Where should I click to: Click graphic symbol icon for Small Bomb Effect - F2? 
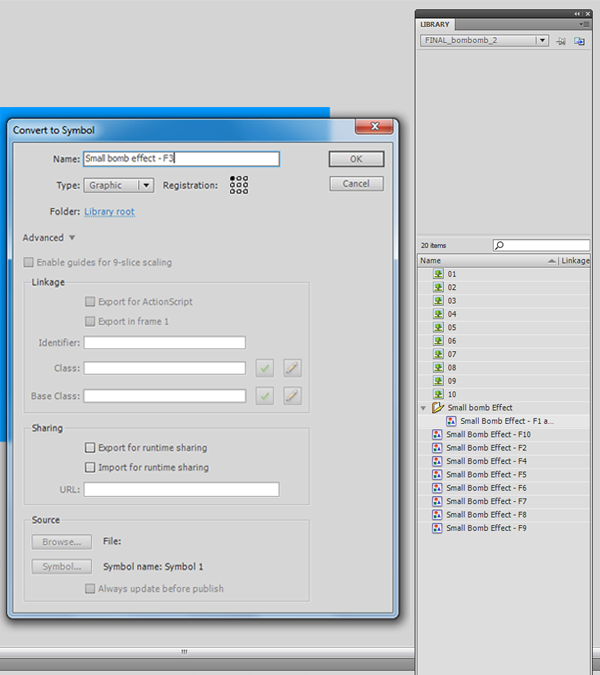coord(437,448)
